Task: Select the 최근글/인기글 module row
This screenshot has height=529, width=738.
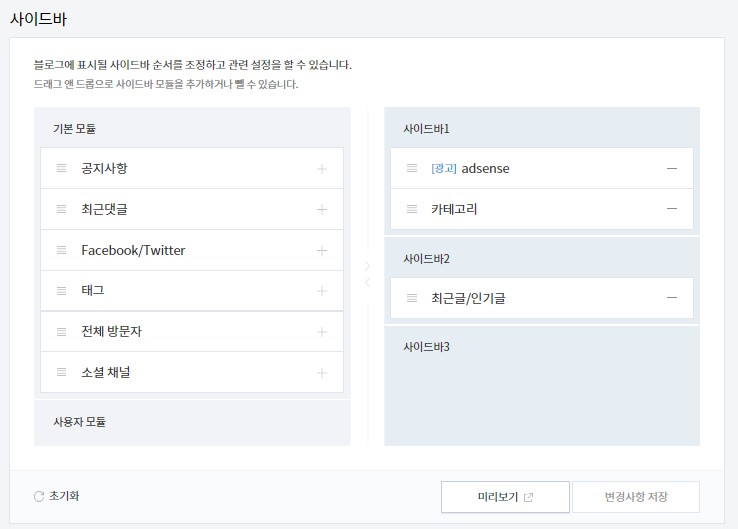Action: coord(542,298)
